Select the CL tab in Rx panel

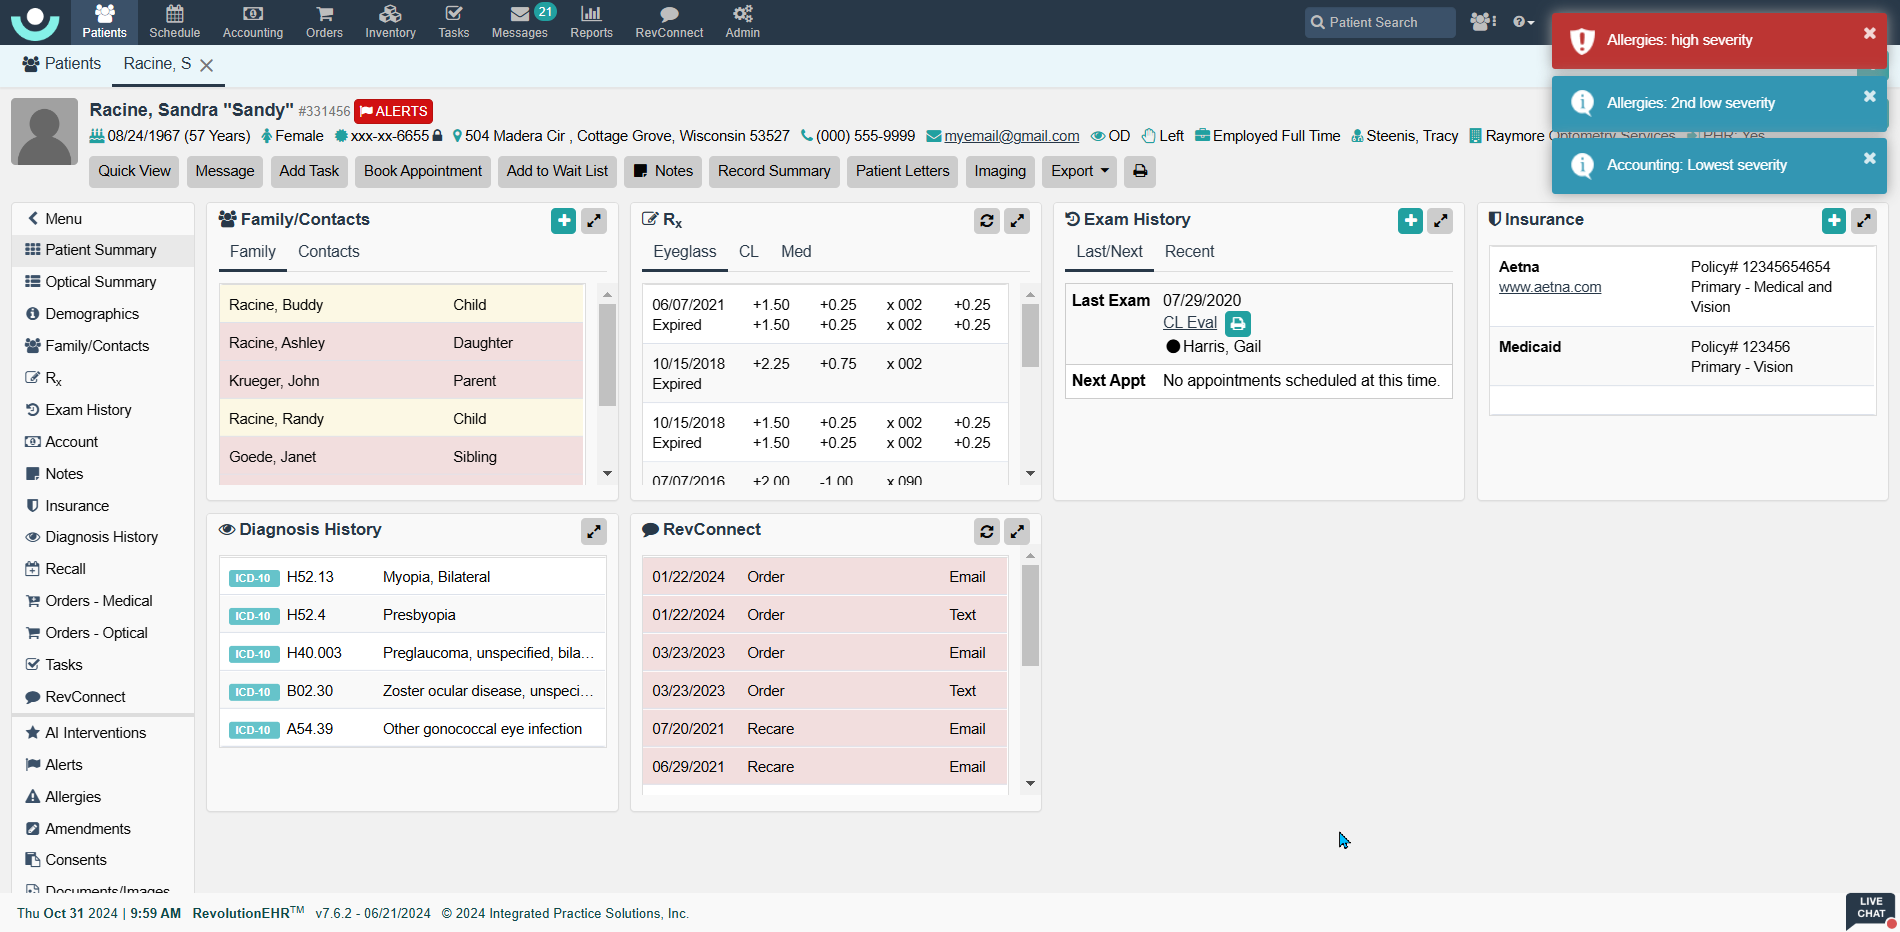748,252
